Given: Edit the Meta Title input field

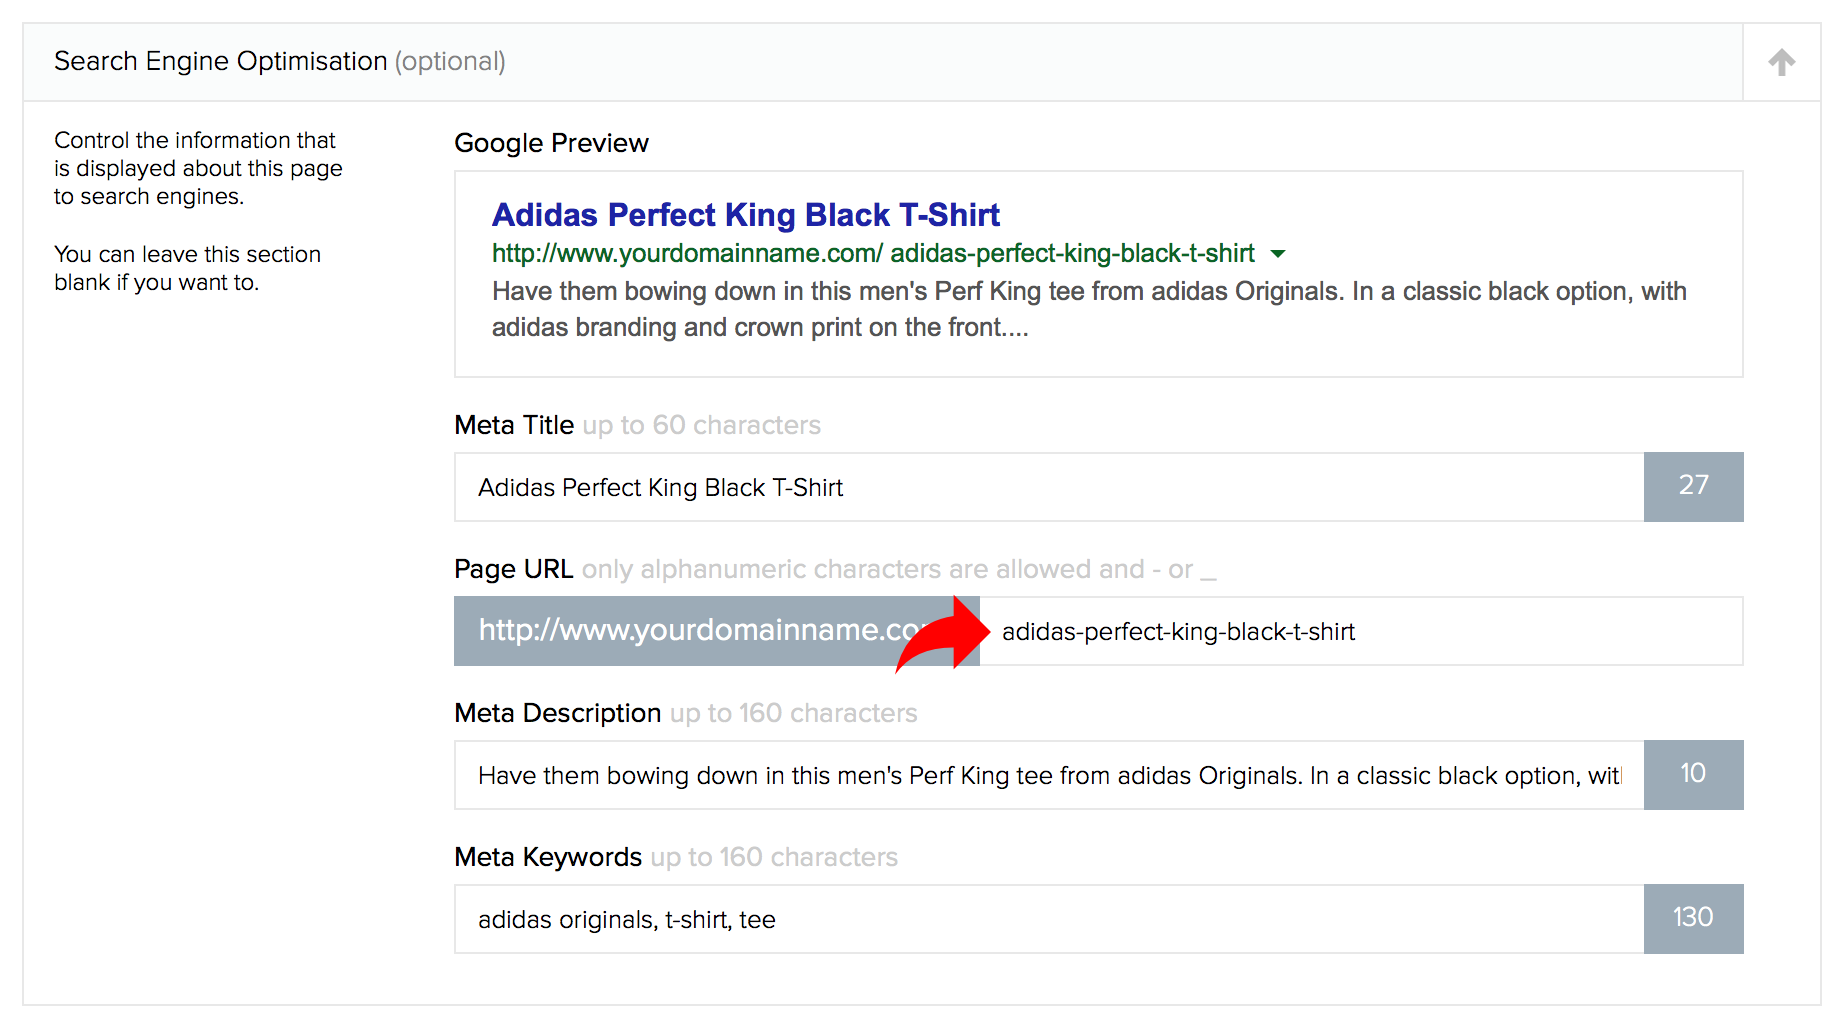Looking at the screenshot, I should coord(1049,487).
